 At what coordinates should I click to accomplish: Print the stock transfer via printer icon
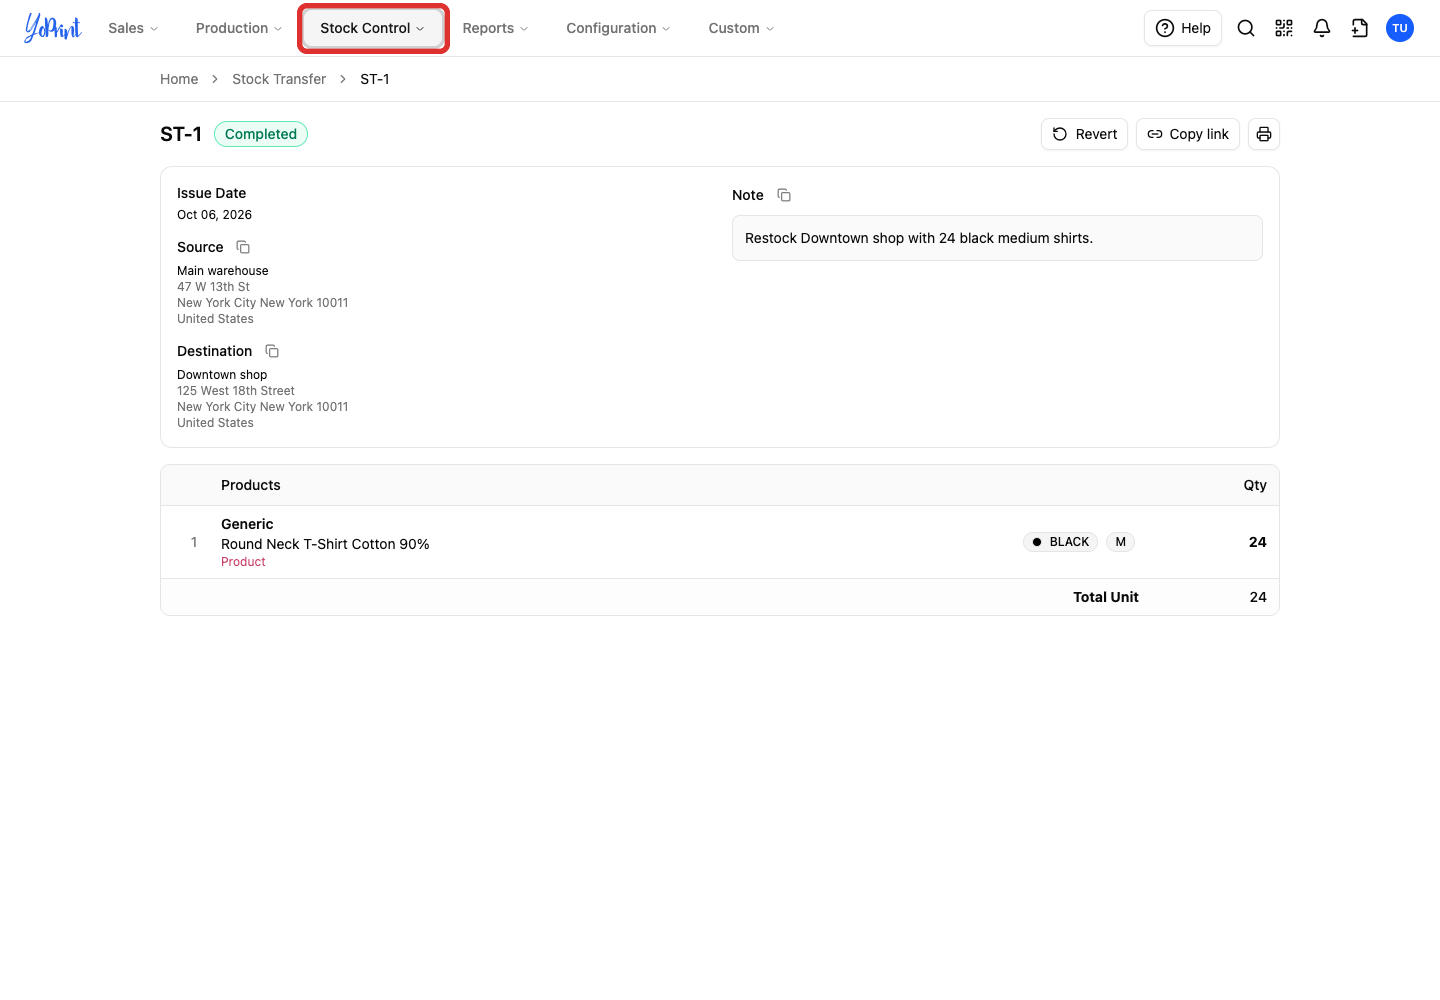(1264, 134)
